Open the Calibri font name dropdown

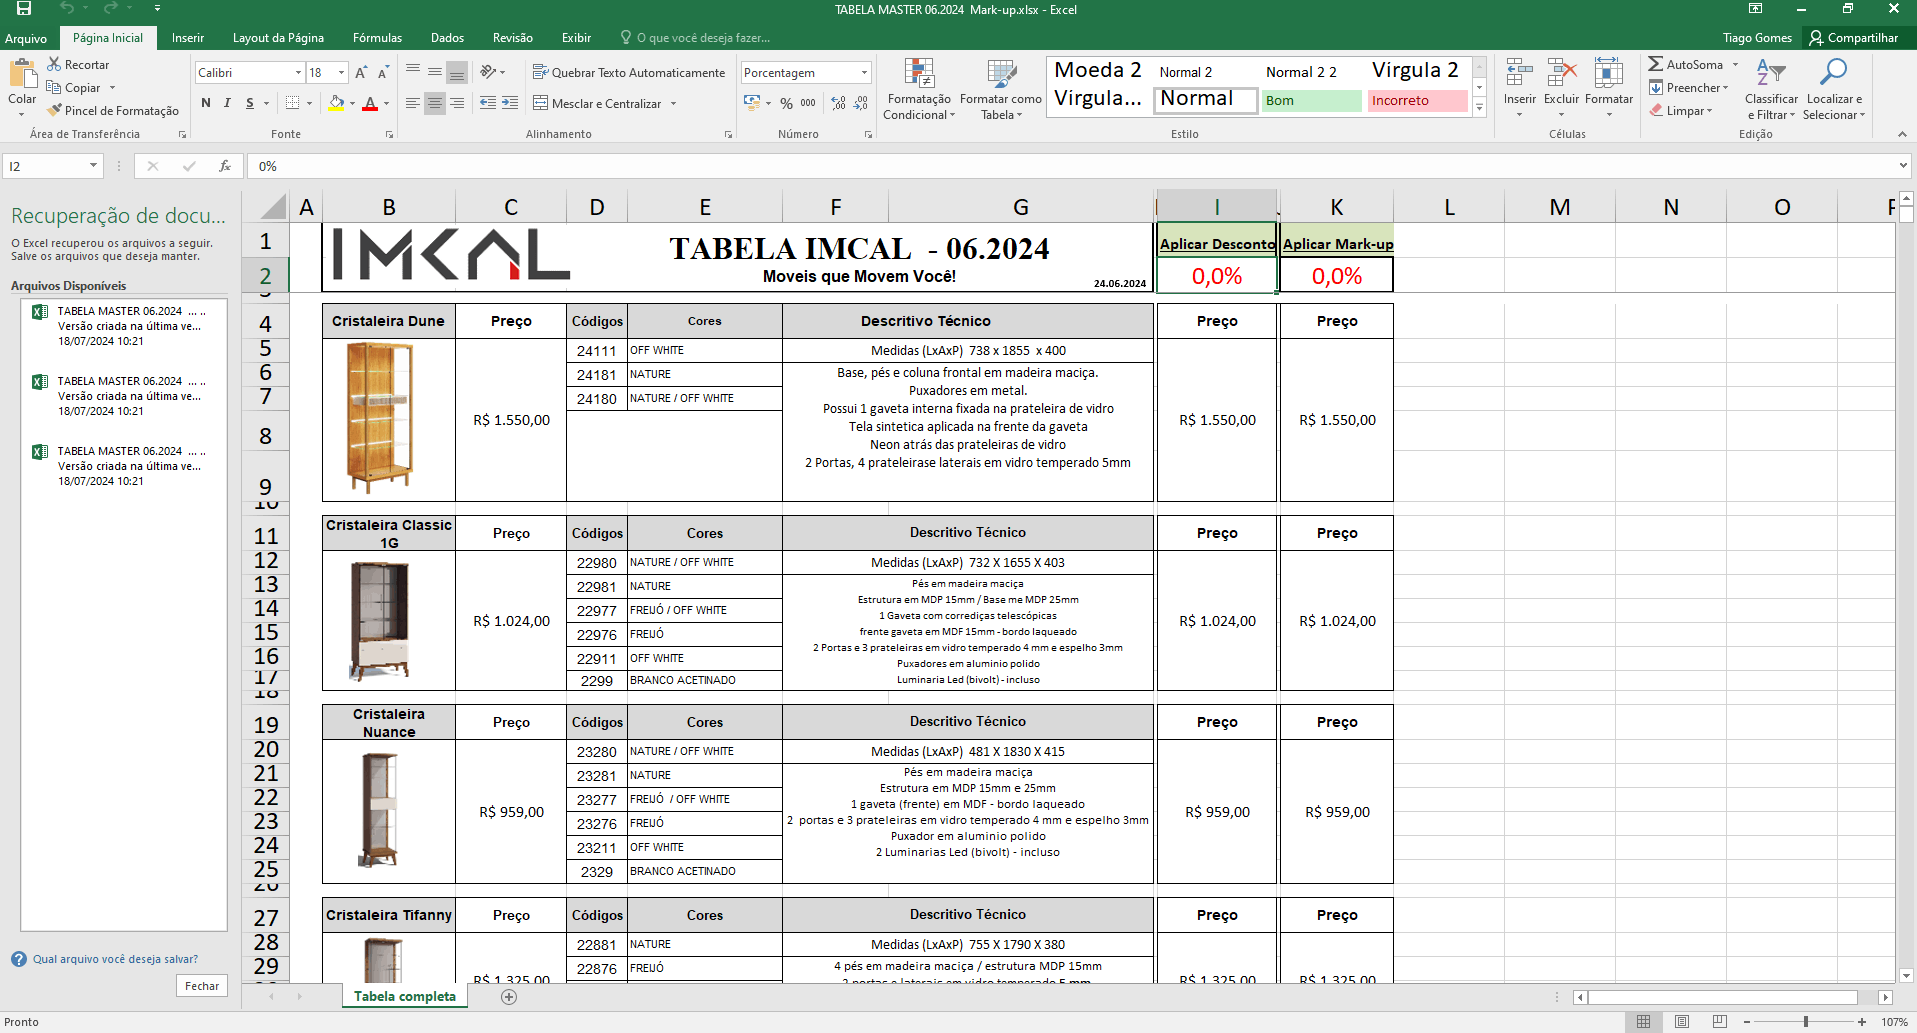[x=298, y=72]
